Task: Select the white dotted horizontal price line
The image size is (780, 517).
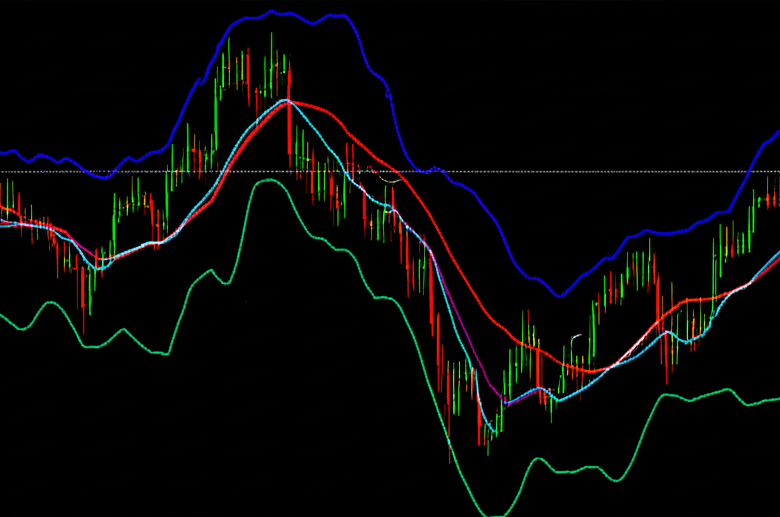Action: coord(600,172)
